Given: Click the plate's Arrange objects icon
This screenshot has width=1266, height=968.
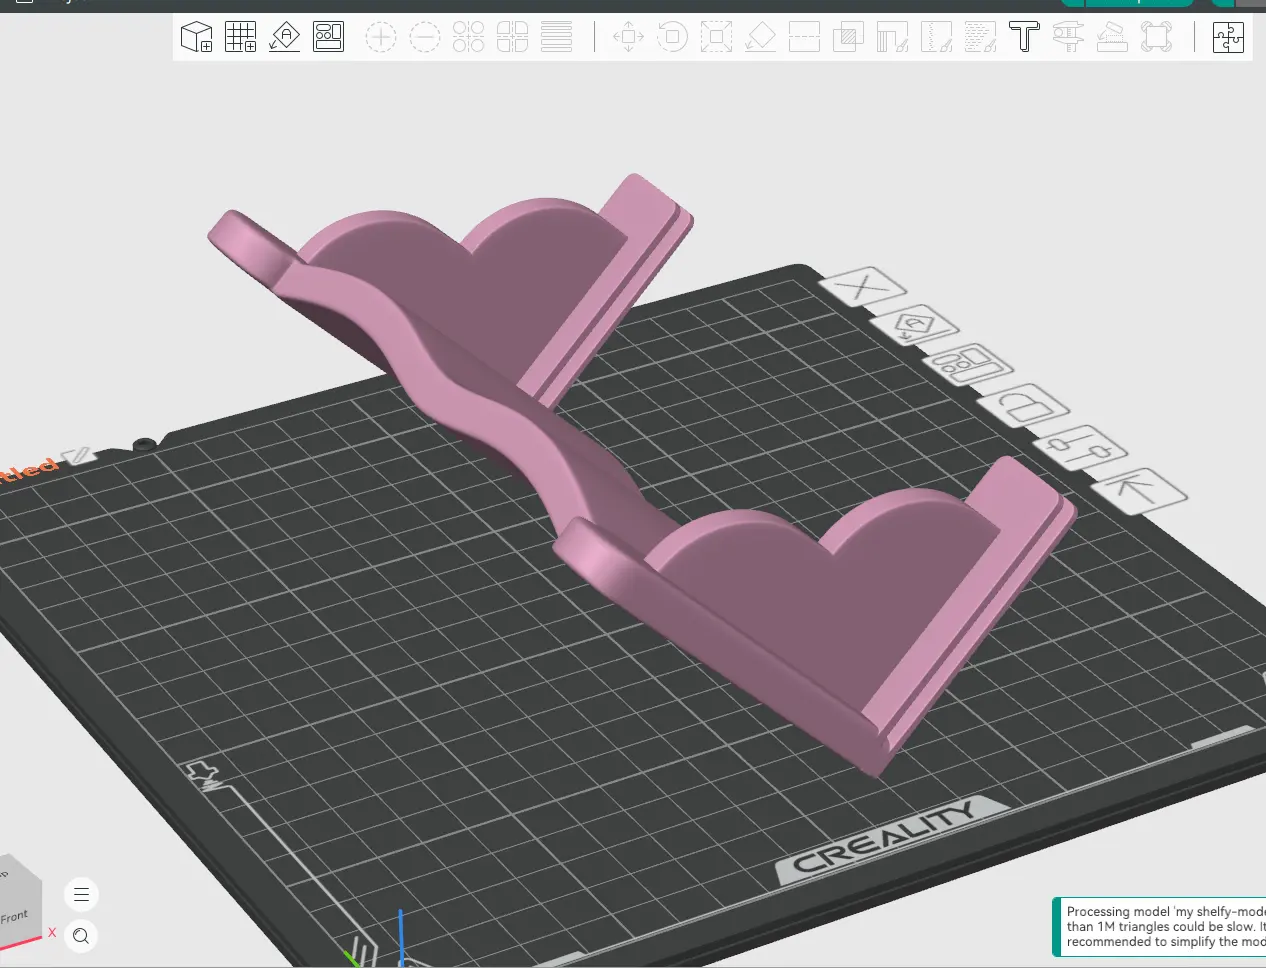Looking at the screenshot, I should tap(968, 365).
